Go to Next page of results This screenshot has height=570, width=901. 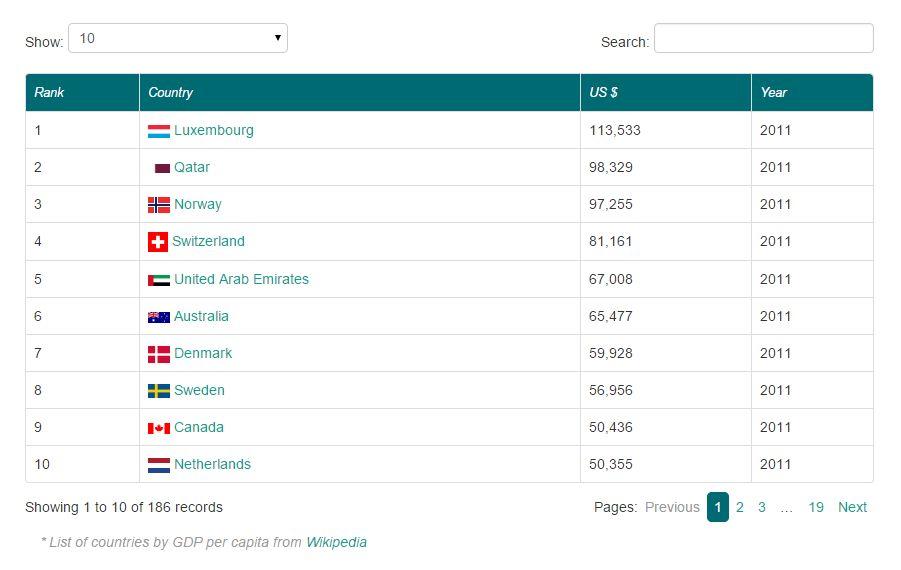click(x=852, y=507)
